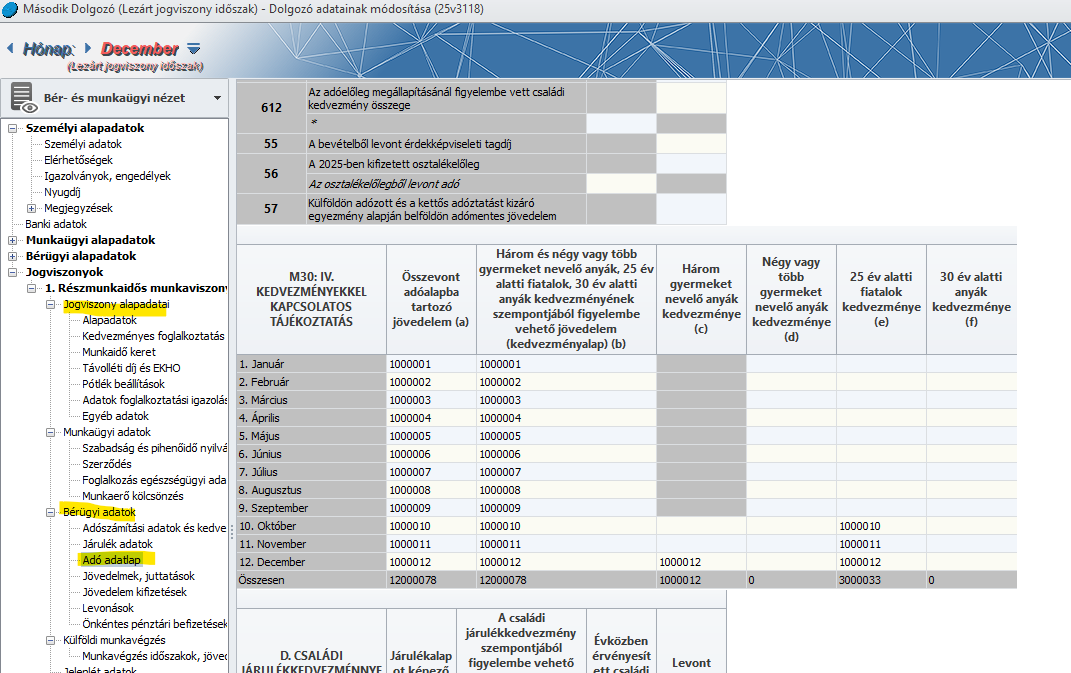1071x673 pixels.
Task: Click Június kedvezményalap cell 1000006
Action: (566, 454)
